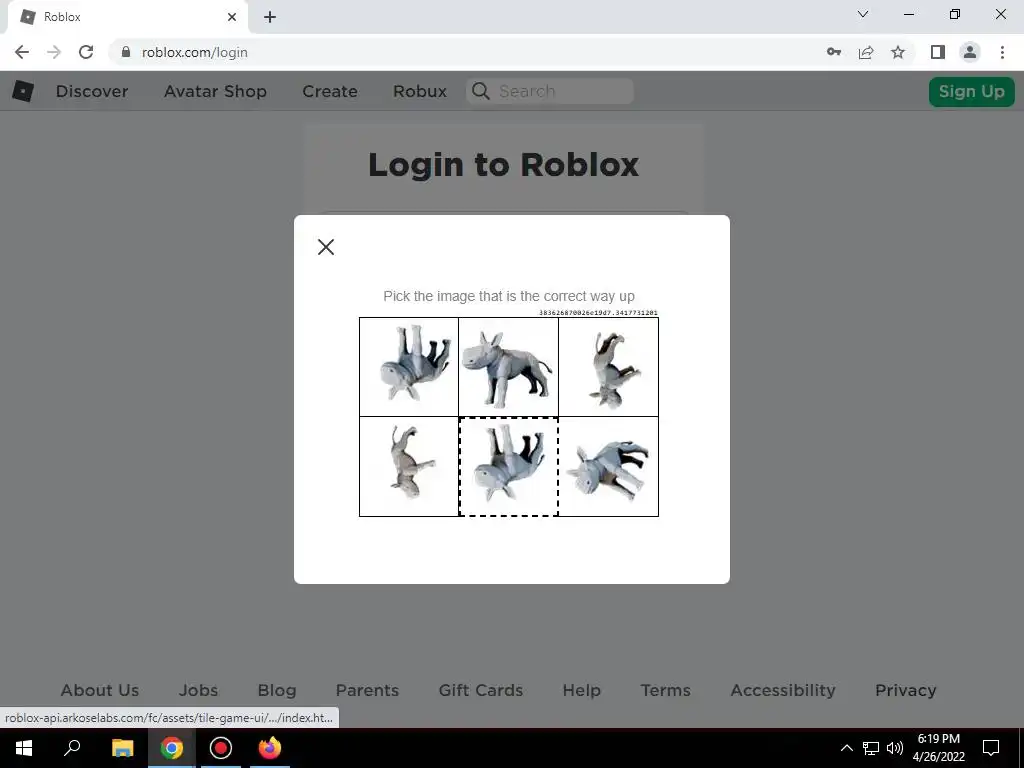Click the red record app taskbar icon
This screenshot has height=768, width=1024.
(x=221, y=748)
